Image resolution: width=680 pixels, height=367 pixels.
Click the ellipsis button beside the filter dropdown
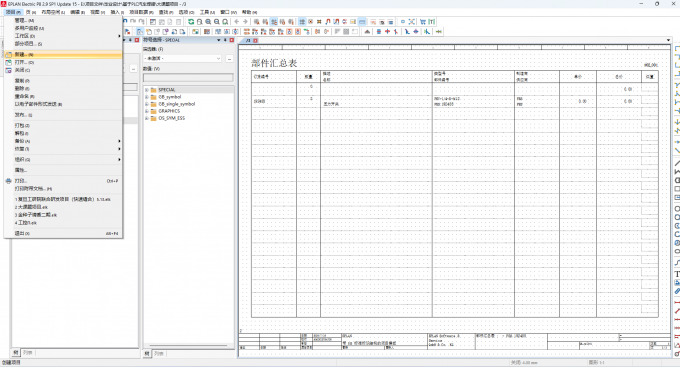tap(229, 58)
